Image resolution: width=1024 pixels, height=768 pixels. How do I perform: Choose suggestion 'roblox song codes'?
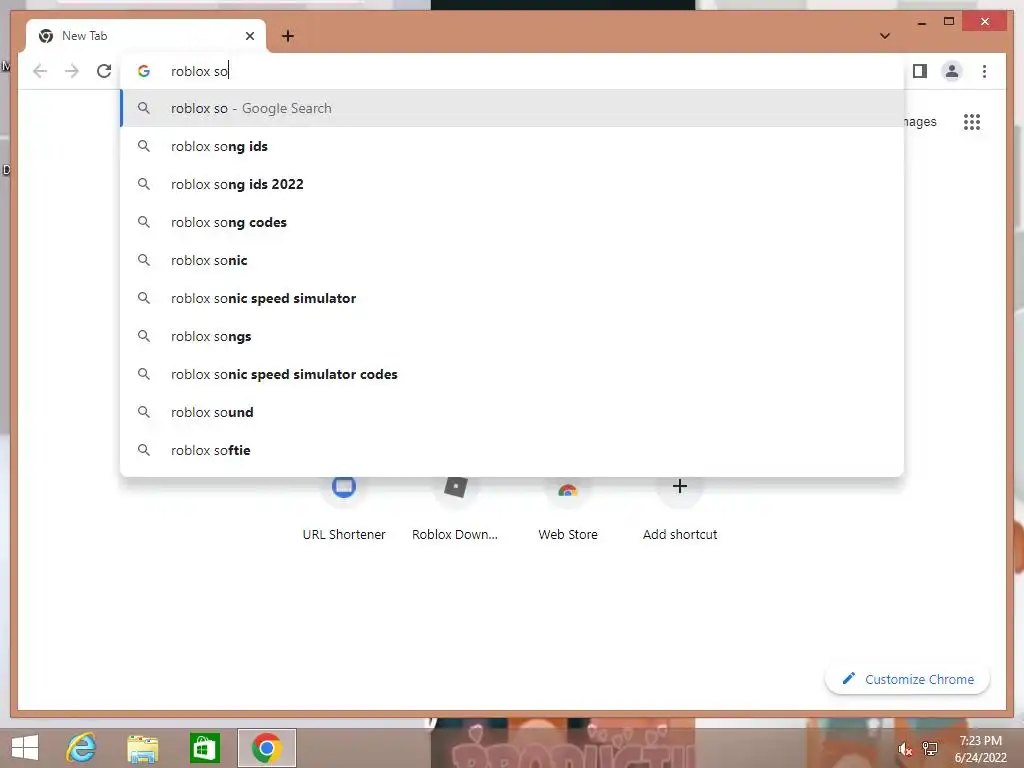(513, 222)
